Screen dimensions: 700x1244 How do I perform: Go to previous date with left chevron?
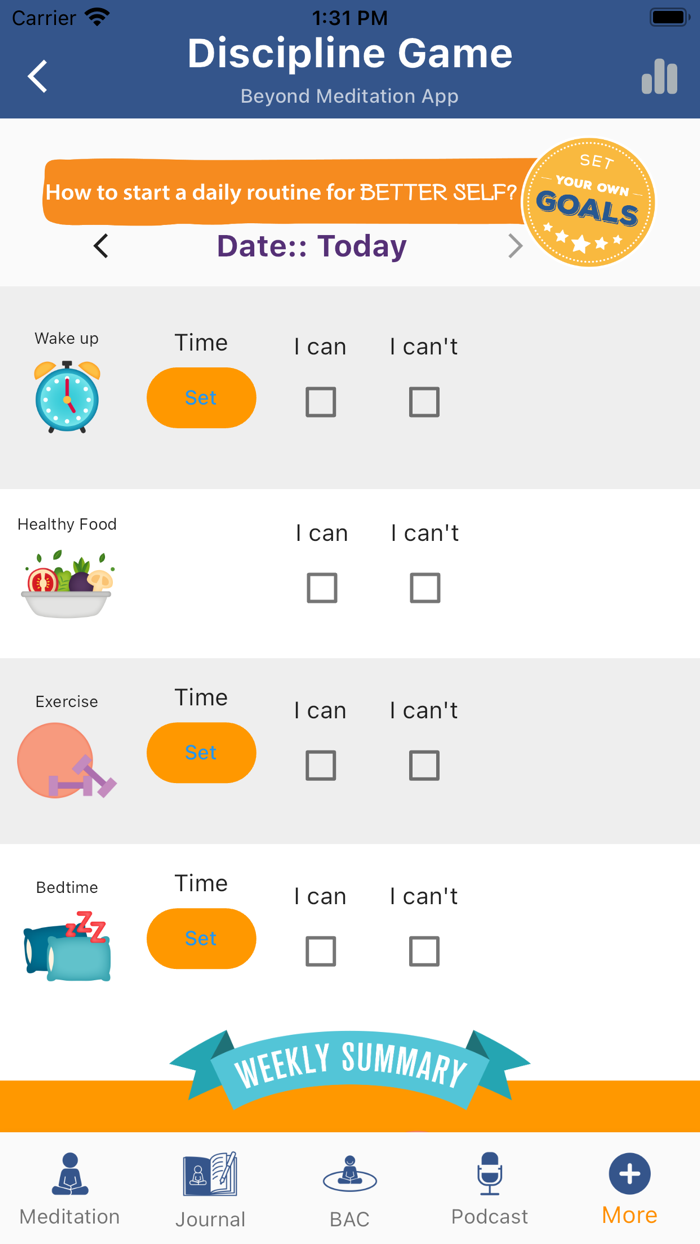[99, 245]
